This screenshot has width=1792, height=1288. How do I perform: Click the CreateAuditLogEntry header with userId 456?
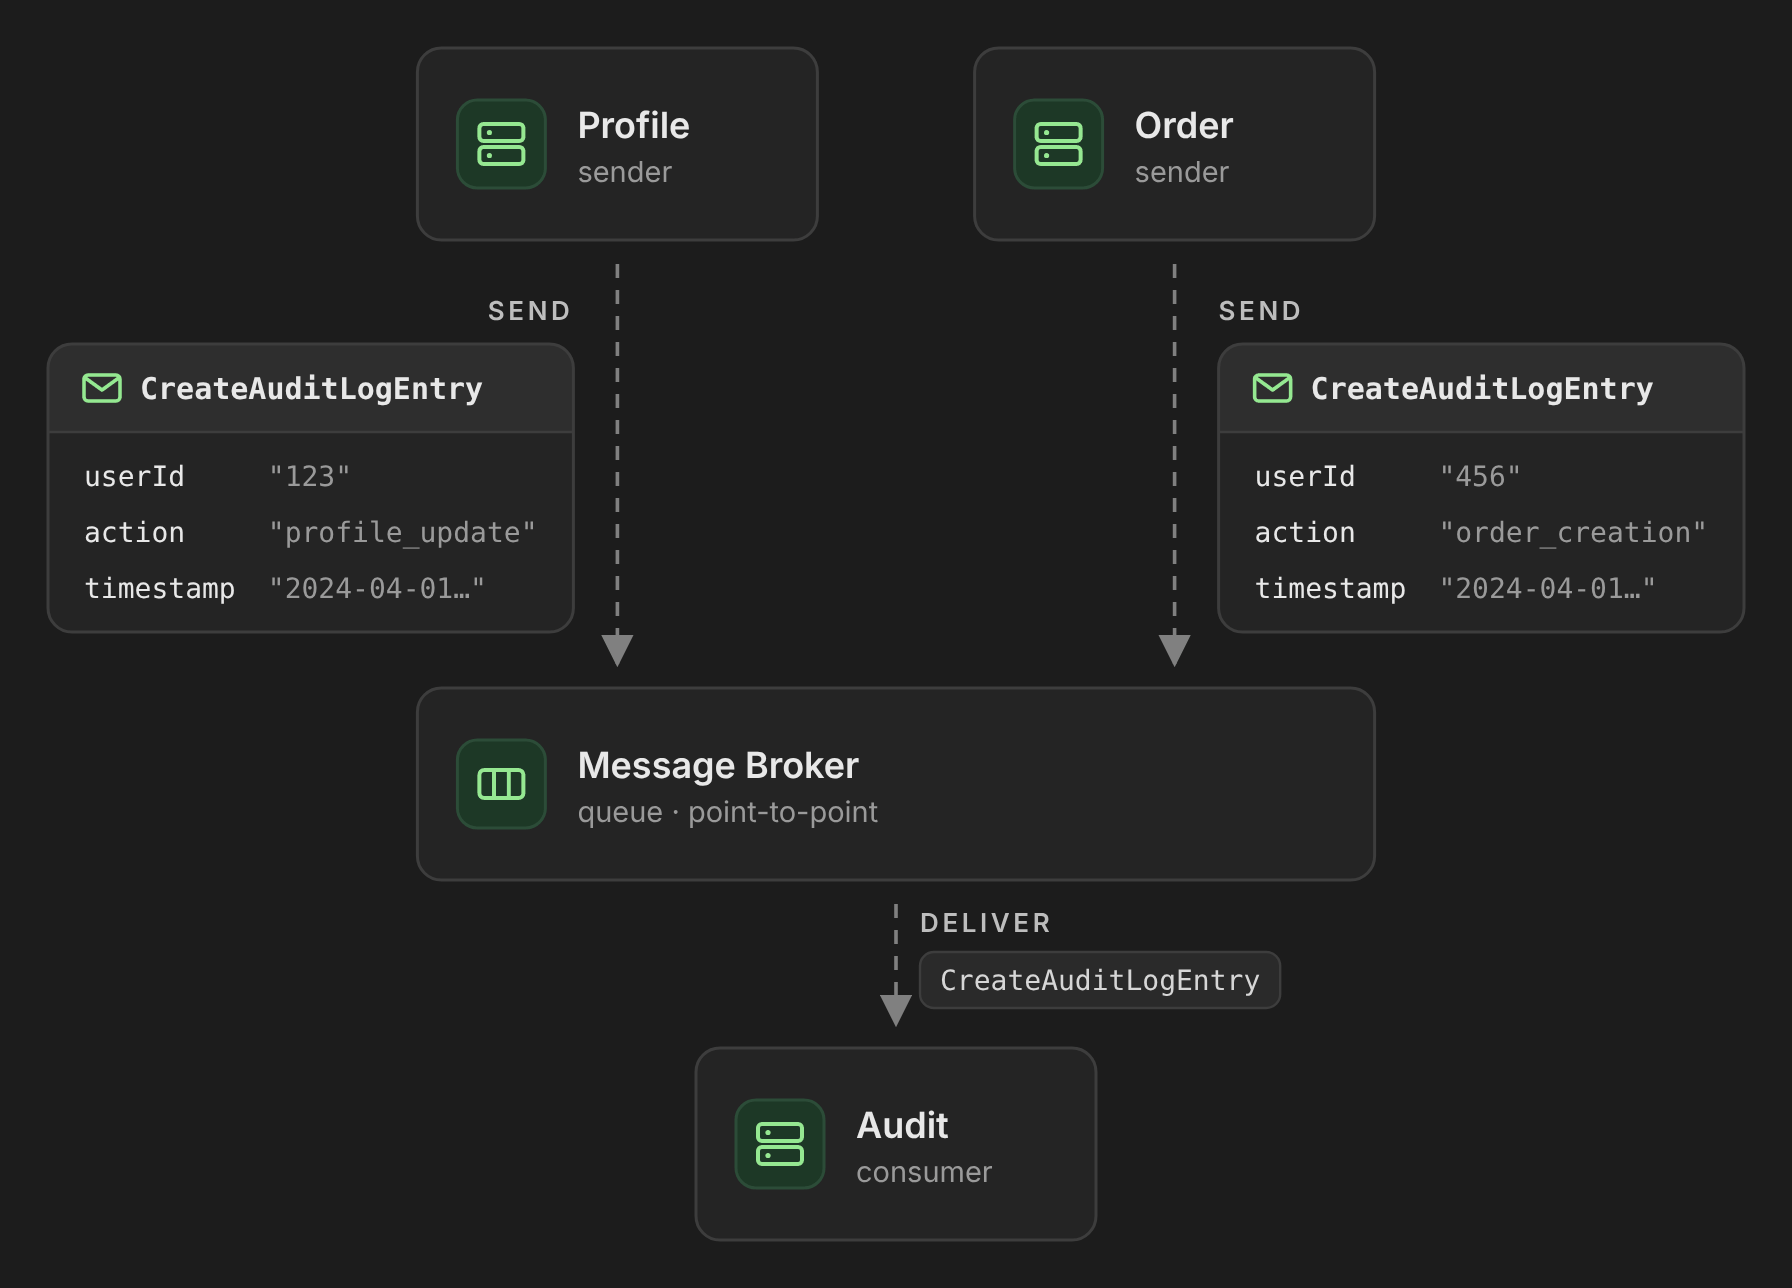click(1481, 389)
